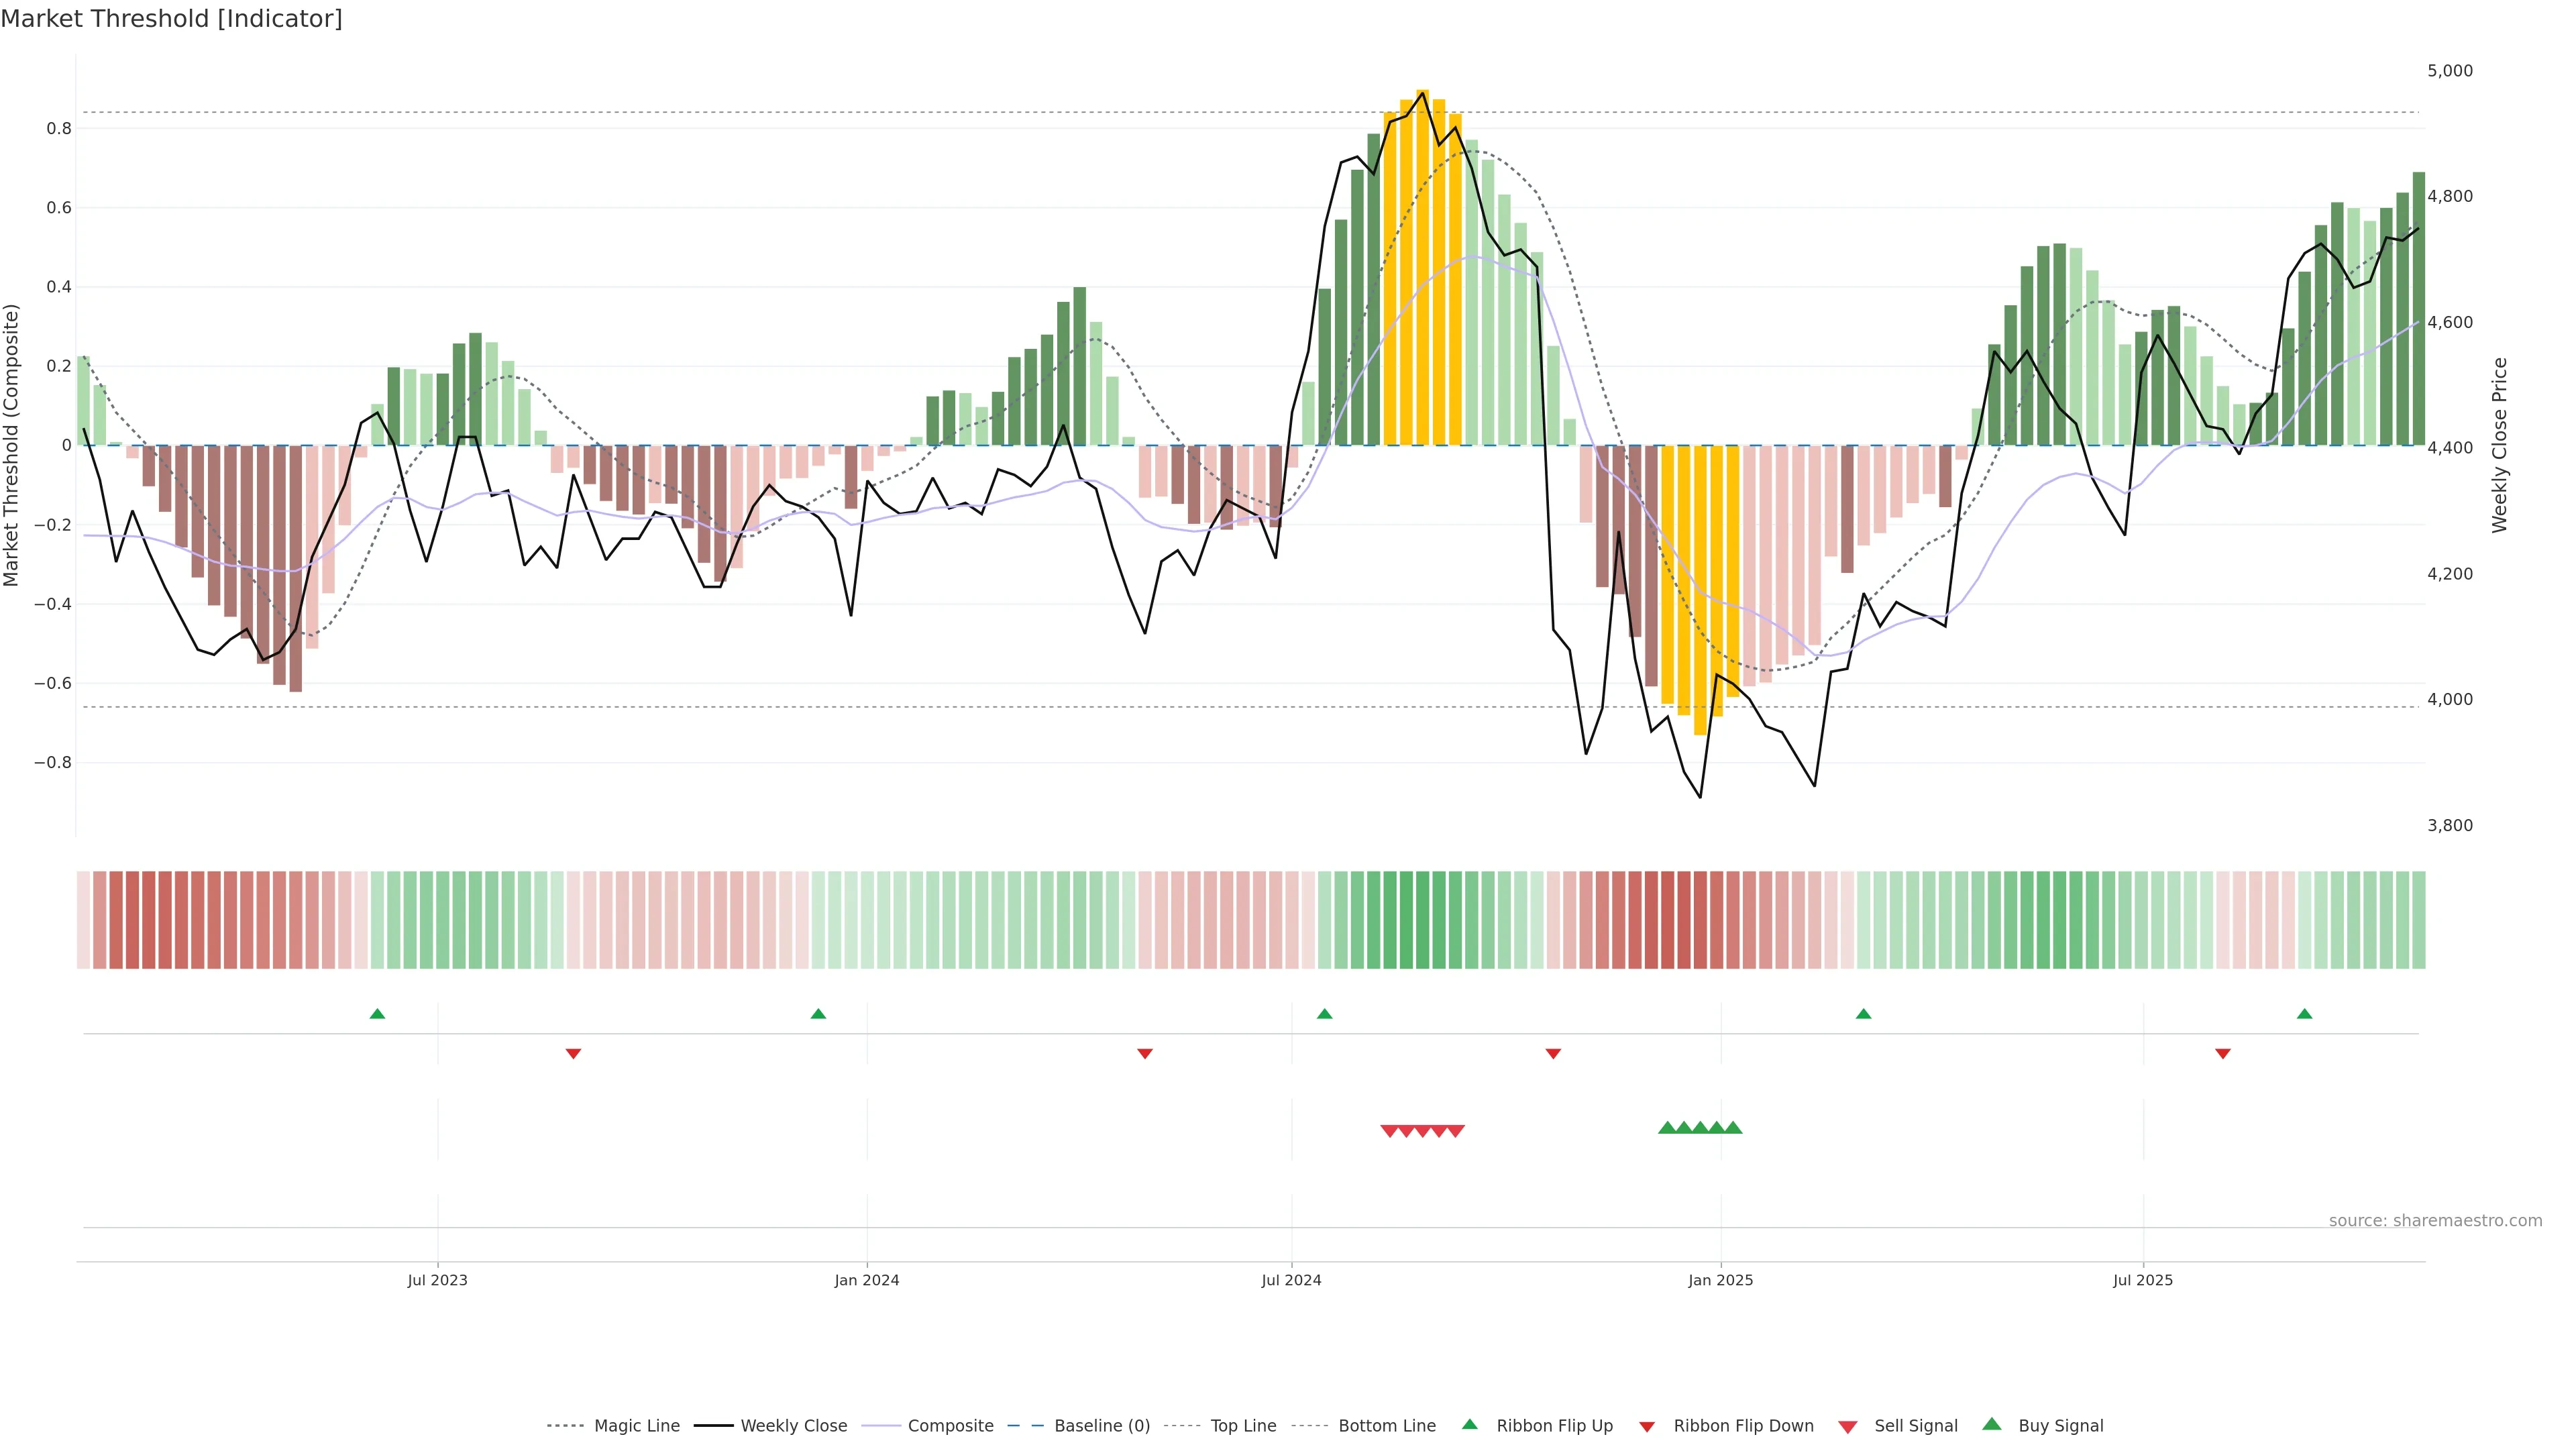Click the sharemaestro.com source text
Viewport: 2576px width, 1449px height.
click(2435, 1221)
